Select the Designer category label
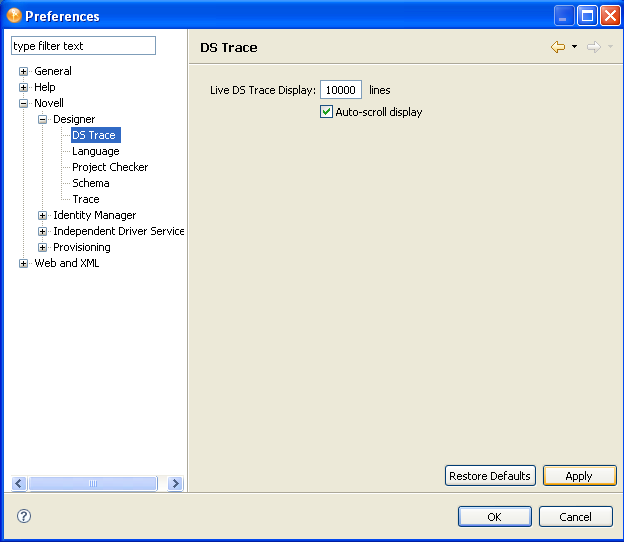Image resolution: width=624 pixels, height=542 pixels. click(74, 119)
